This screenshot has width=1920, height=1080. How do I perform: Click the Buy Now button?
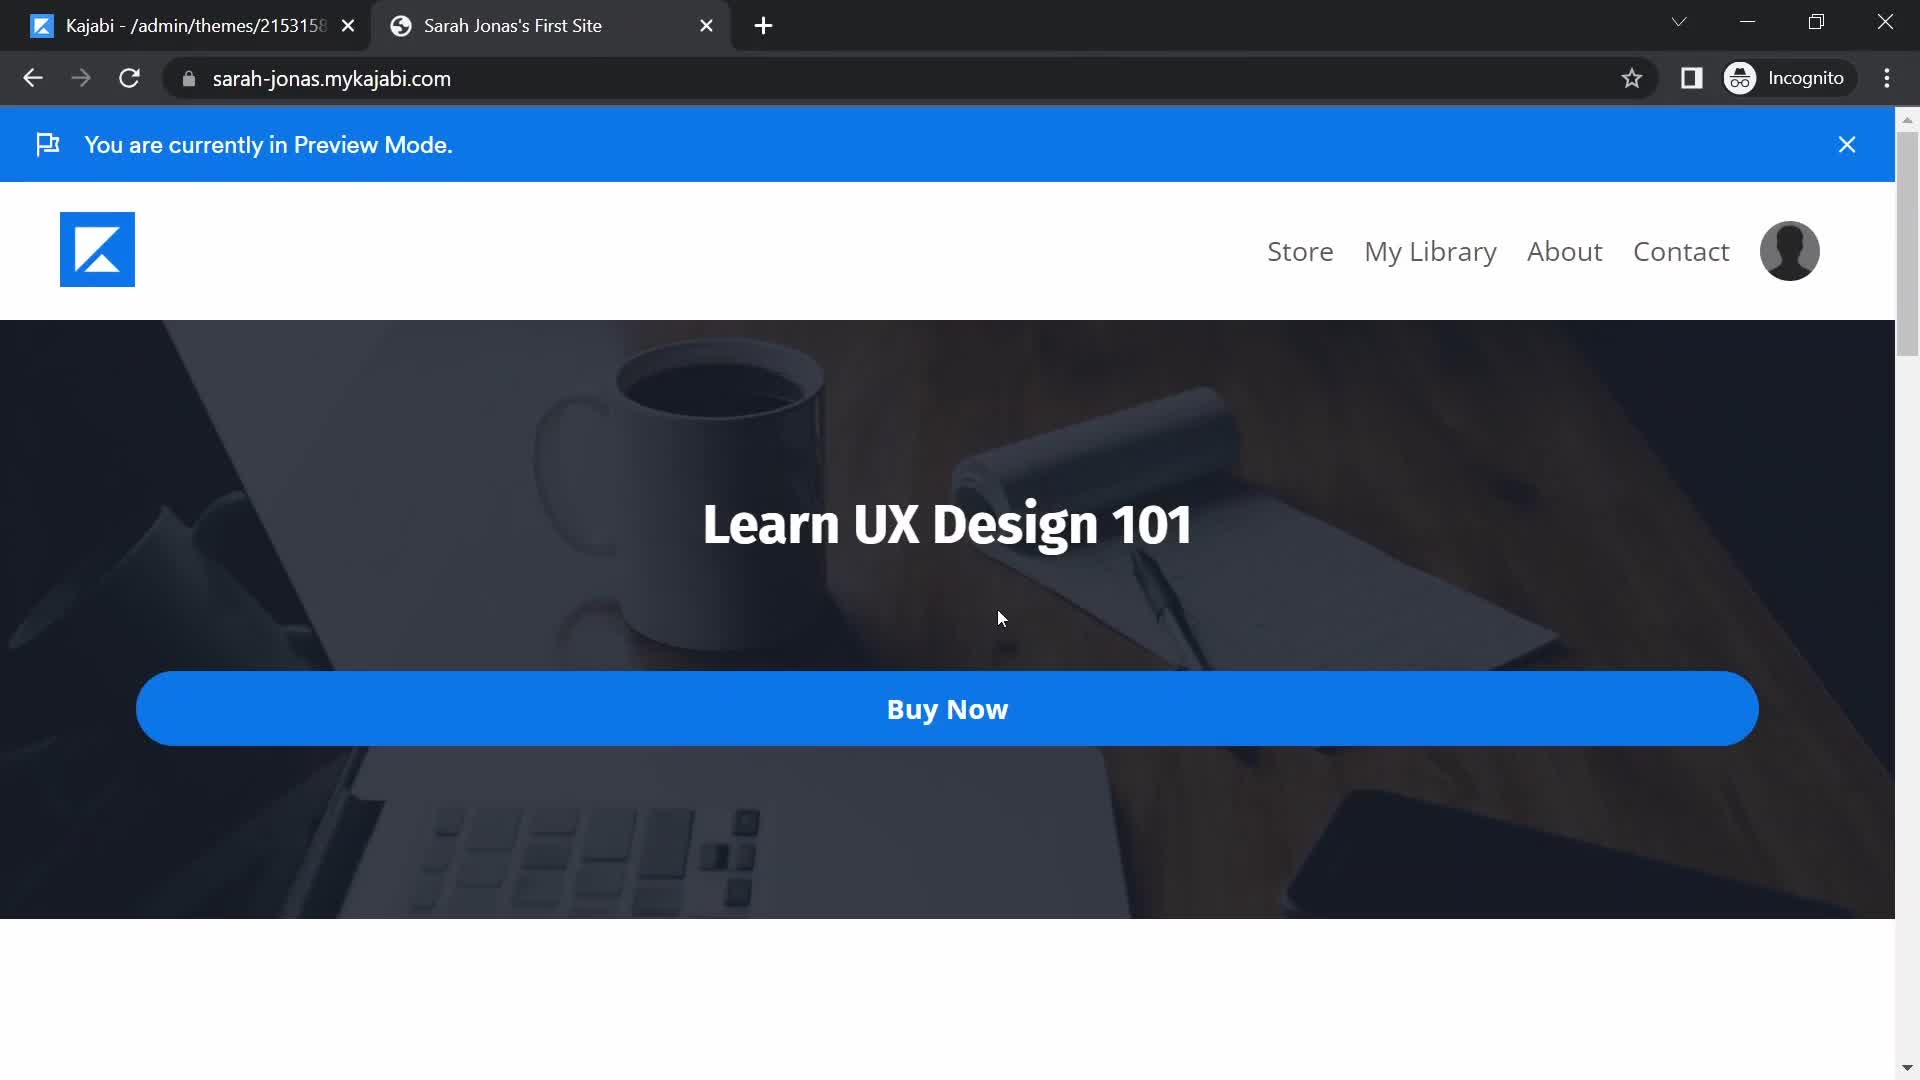coord(947,708)
